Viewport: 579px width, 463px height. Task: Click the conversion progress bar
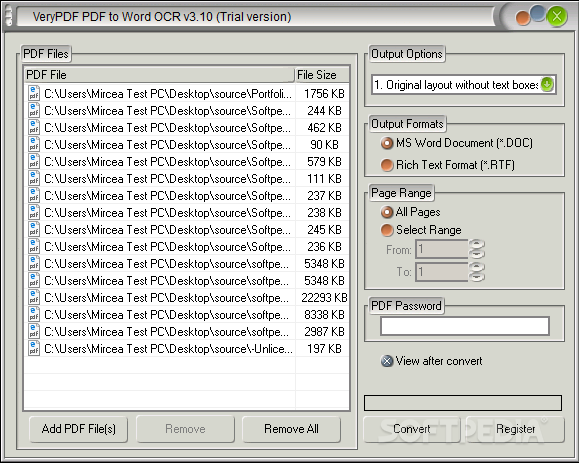[x=463, y=403]
